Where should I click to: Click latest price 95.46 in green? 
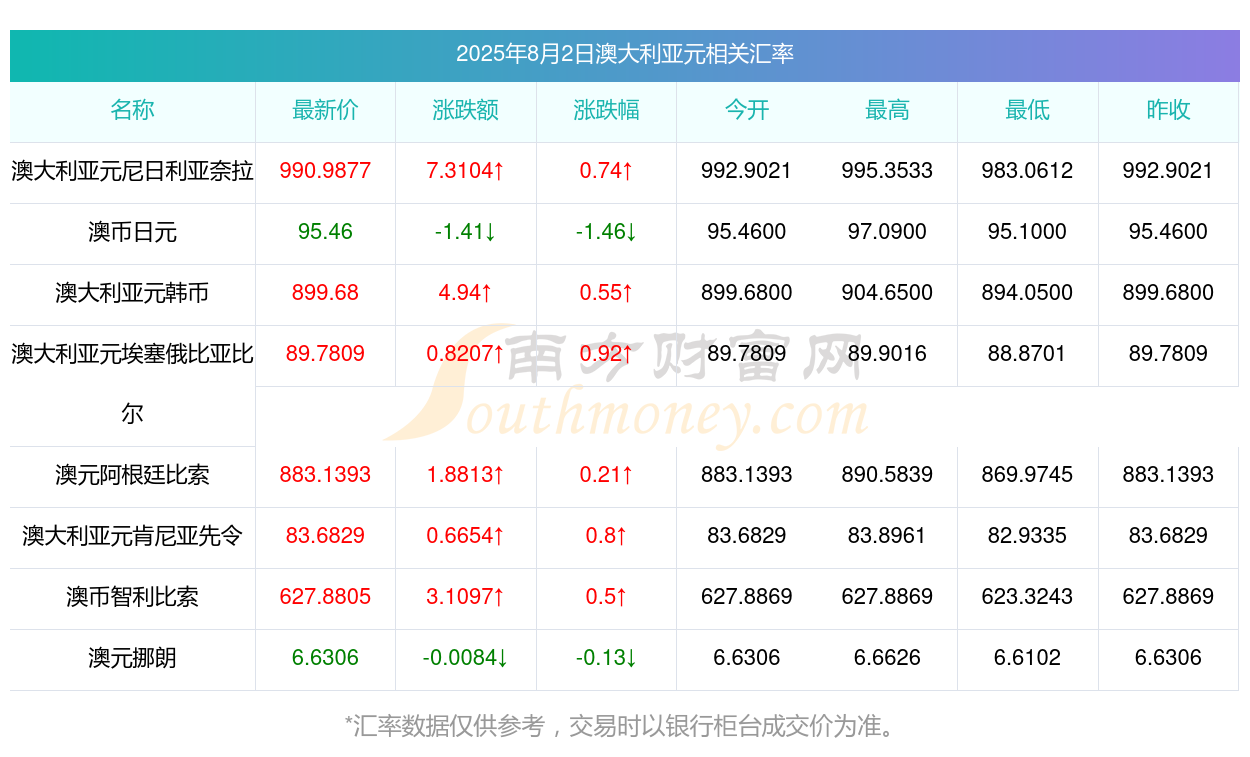click(x=325, y=232)
